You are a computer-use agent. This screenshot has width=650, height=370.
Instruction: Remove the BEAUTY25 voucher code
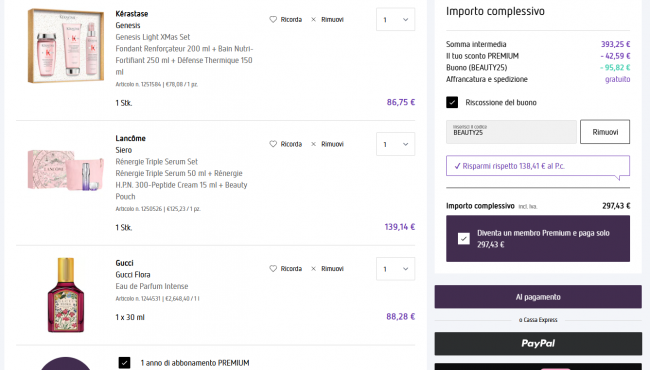coord(605,132)
